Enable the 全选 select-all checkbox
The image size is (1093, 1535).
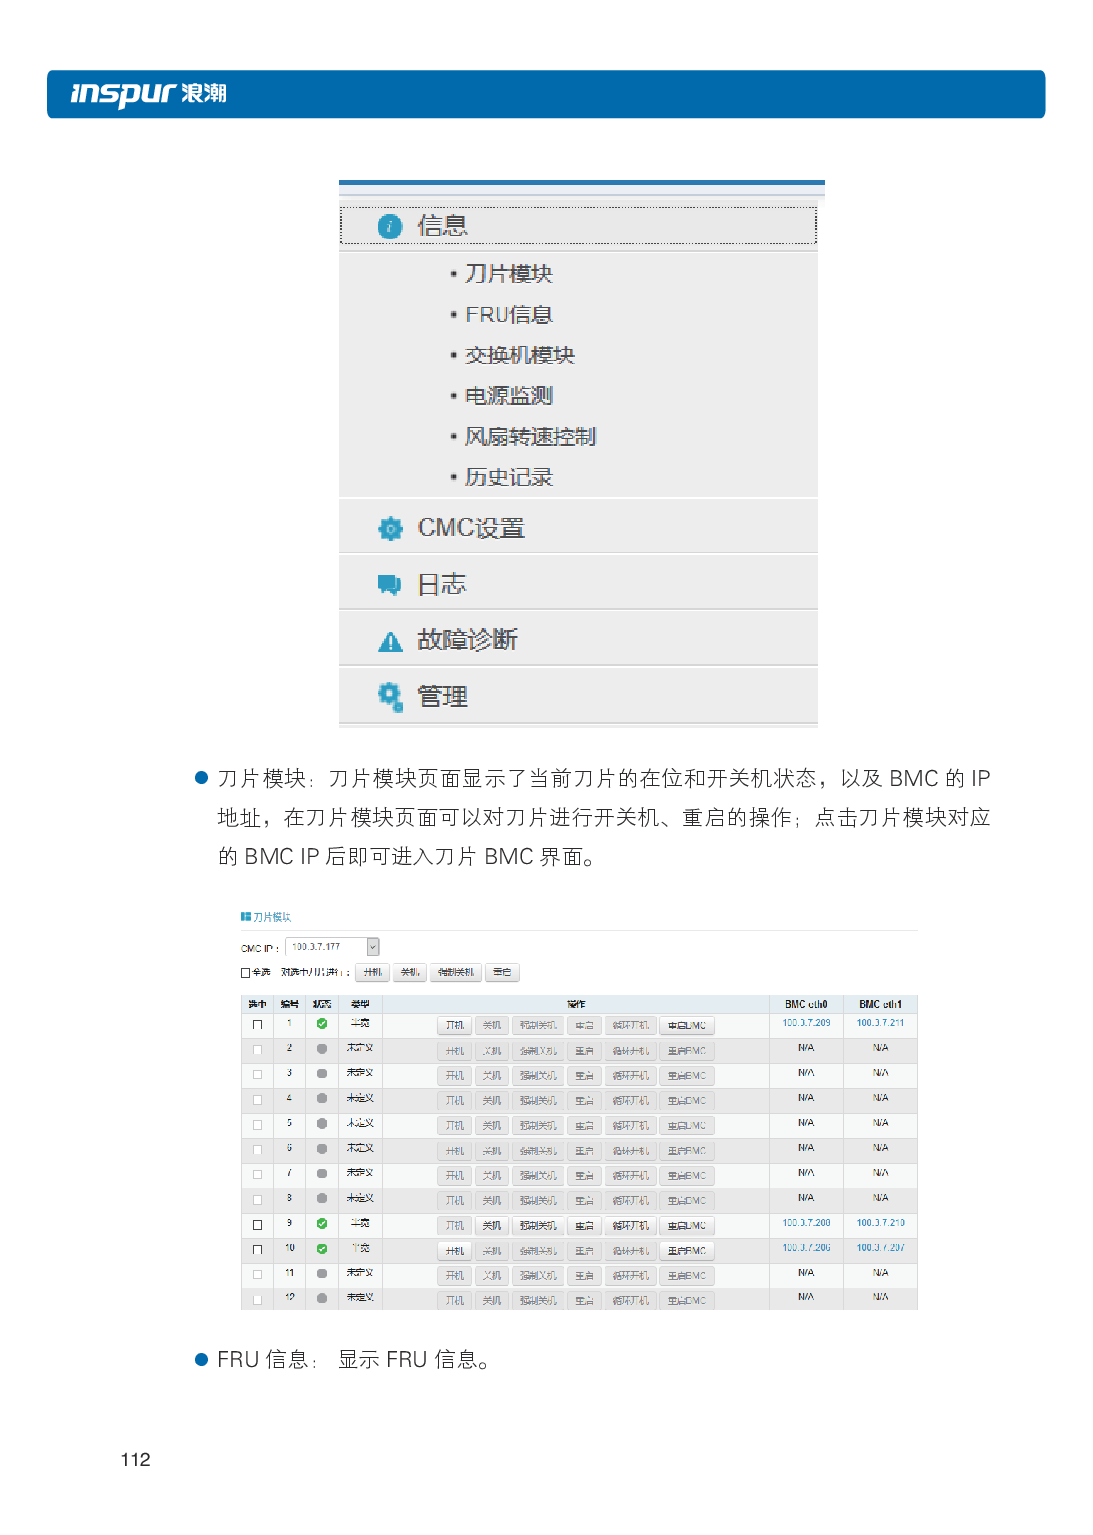tap(243, 971)
